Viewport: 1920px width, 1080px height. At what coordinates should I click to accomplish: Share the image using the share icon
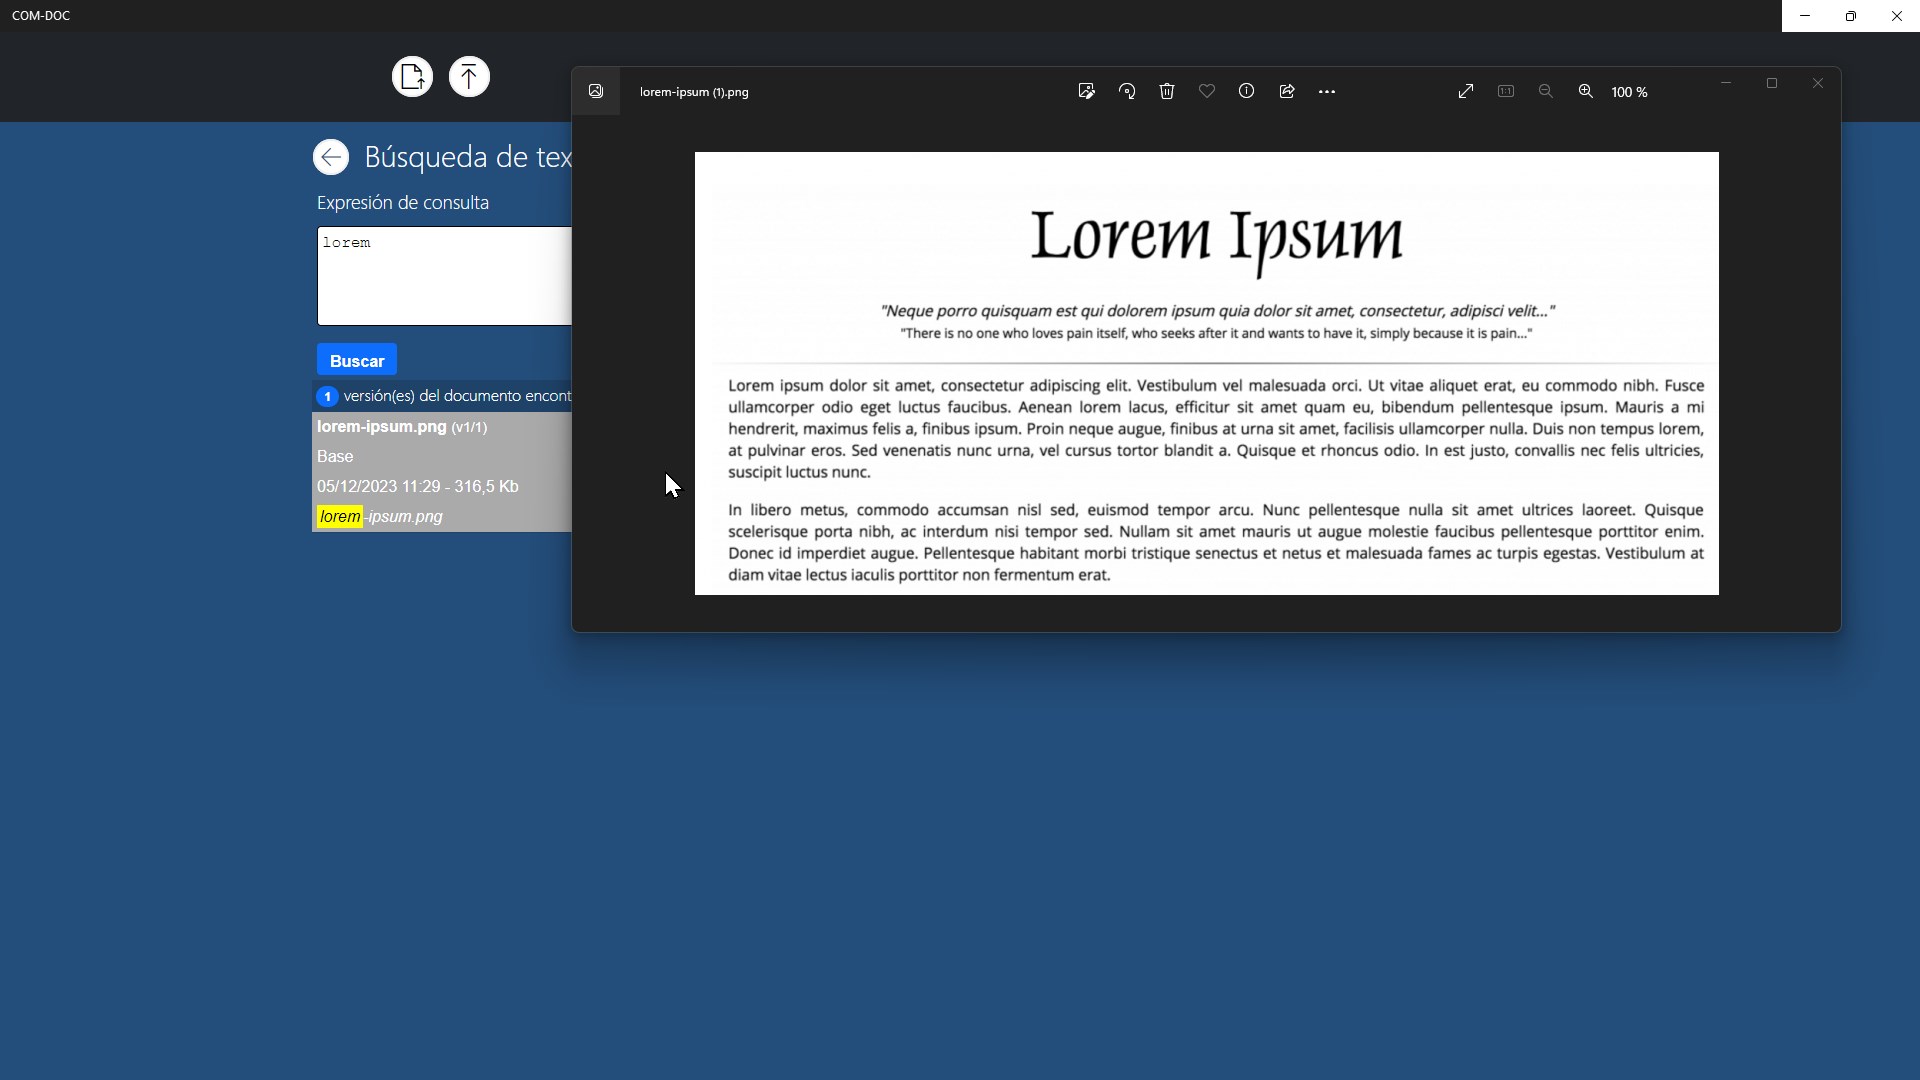[x=1287, y=91]
